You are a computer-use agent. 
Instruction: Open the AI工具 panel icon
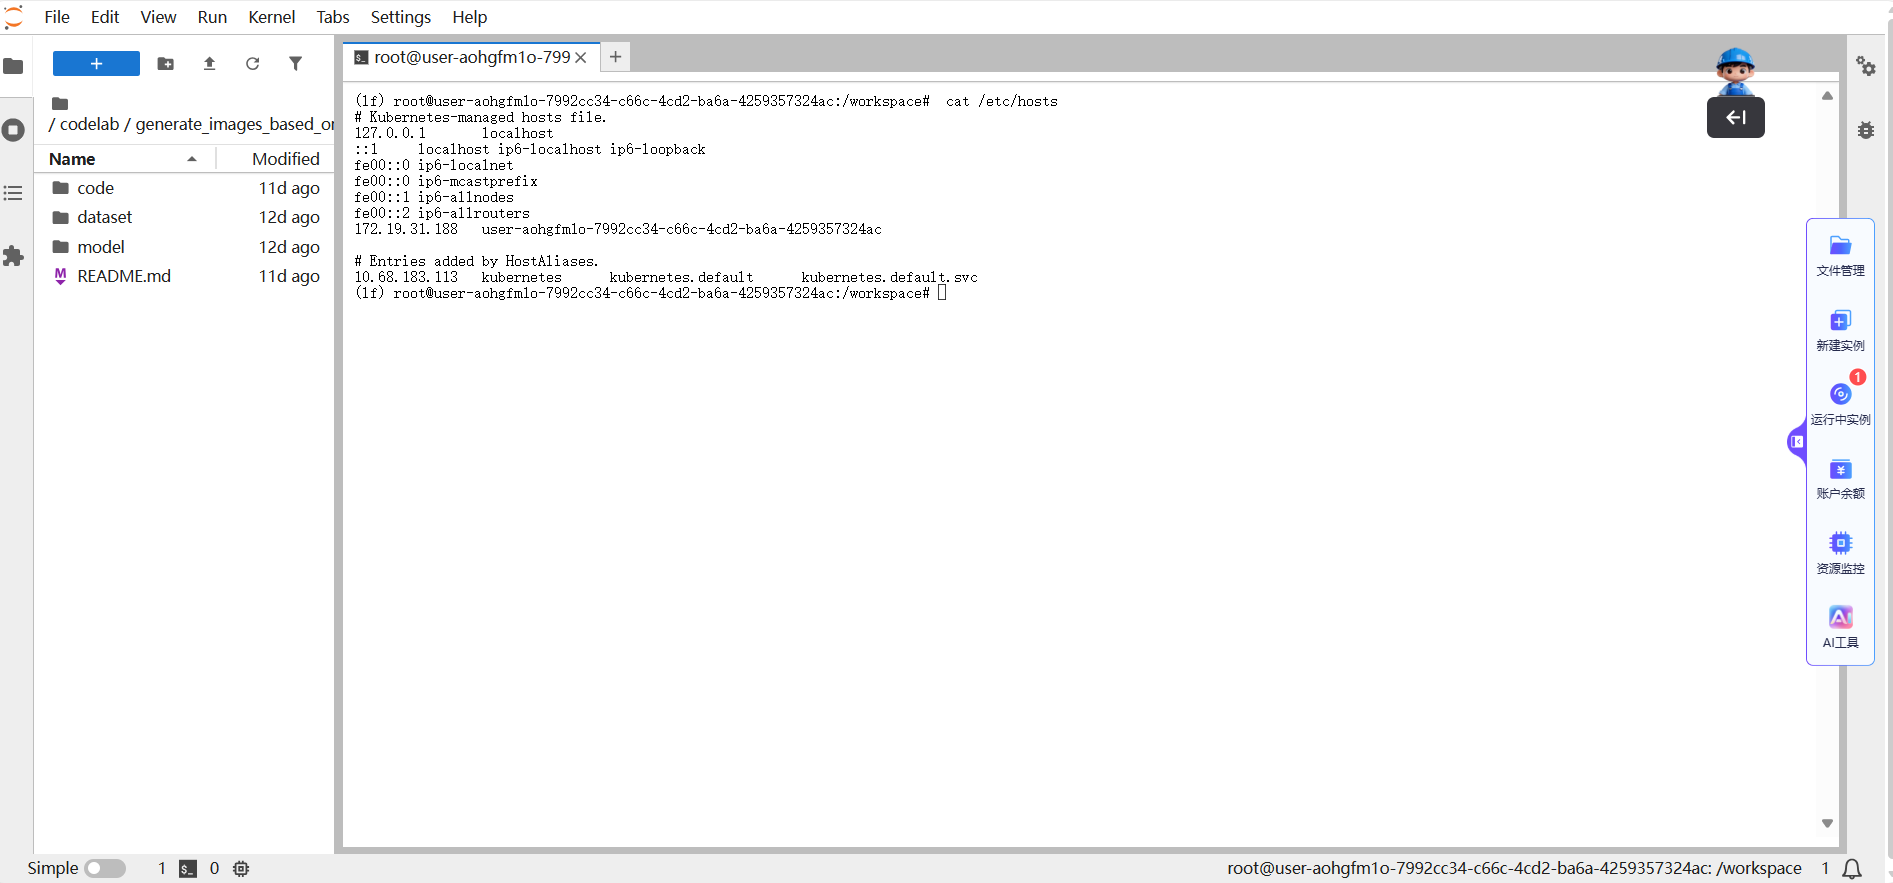[x=1840, y=627]
